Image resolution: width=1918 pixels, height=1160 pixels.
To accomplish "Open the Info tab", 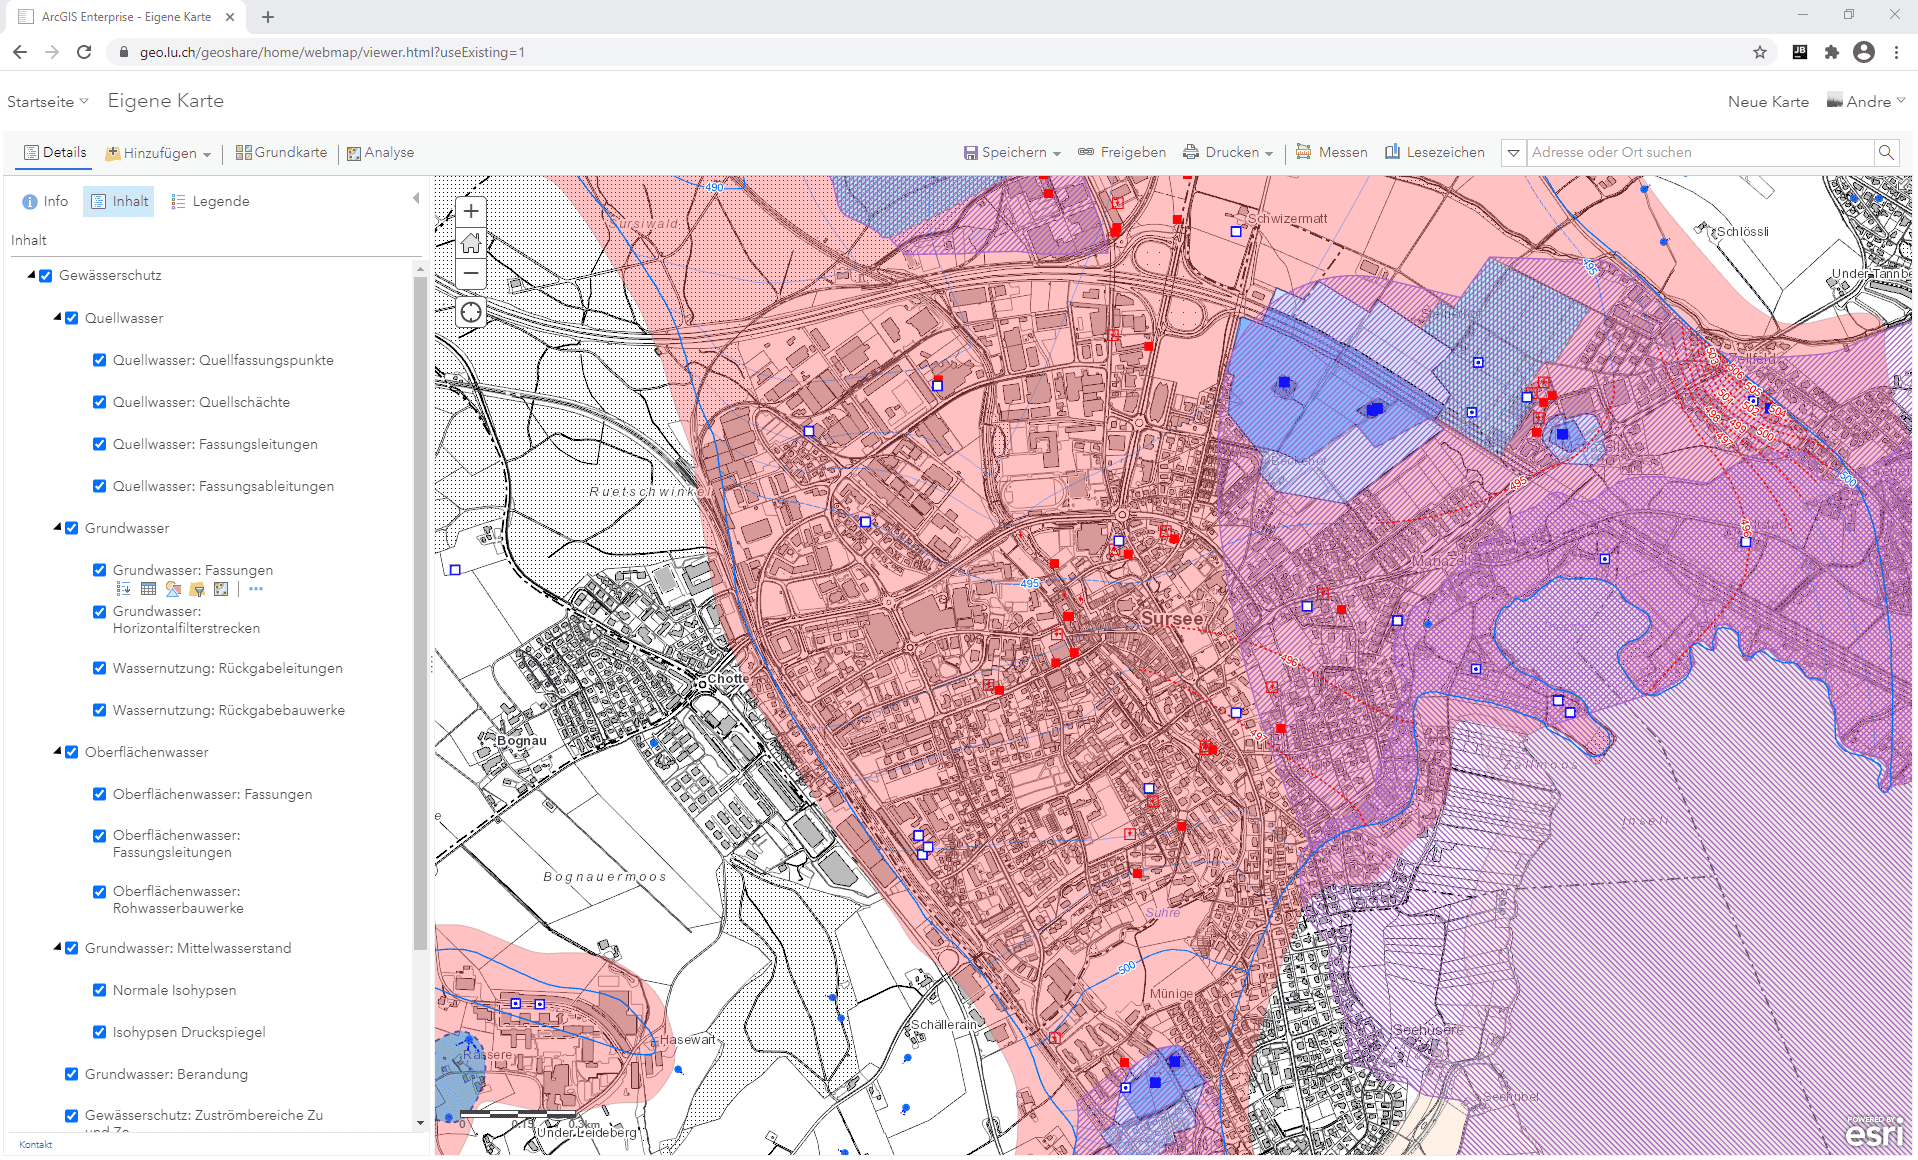I will pos(45,201).
